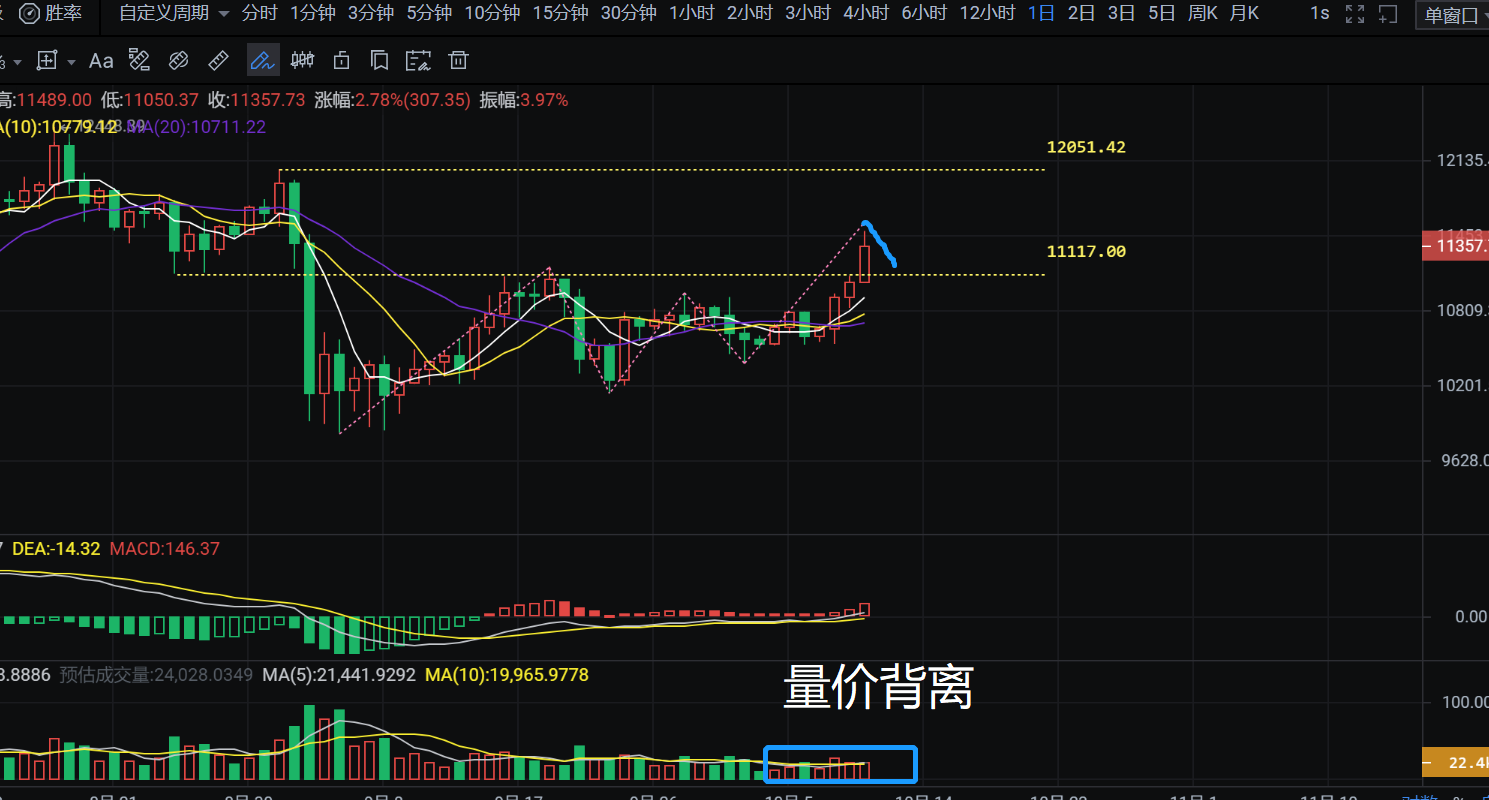
Task: Select the 15分钟 interval
Action: (560, 13)
